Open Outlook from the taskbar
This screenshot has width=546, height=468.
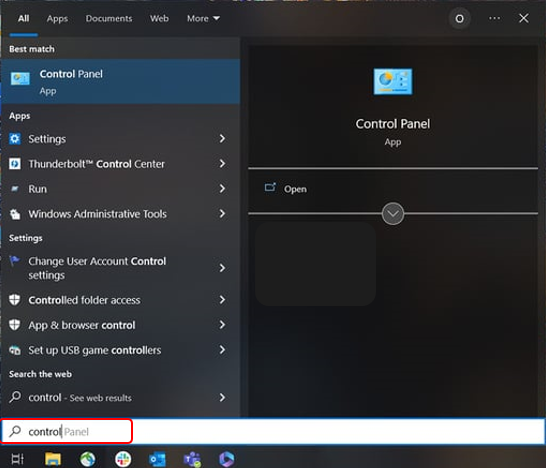157,459
